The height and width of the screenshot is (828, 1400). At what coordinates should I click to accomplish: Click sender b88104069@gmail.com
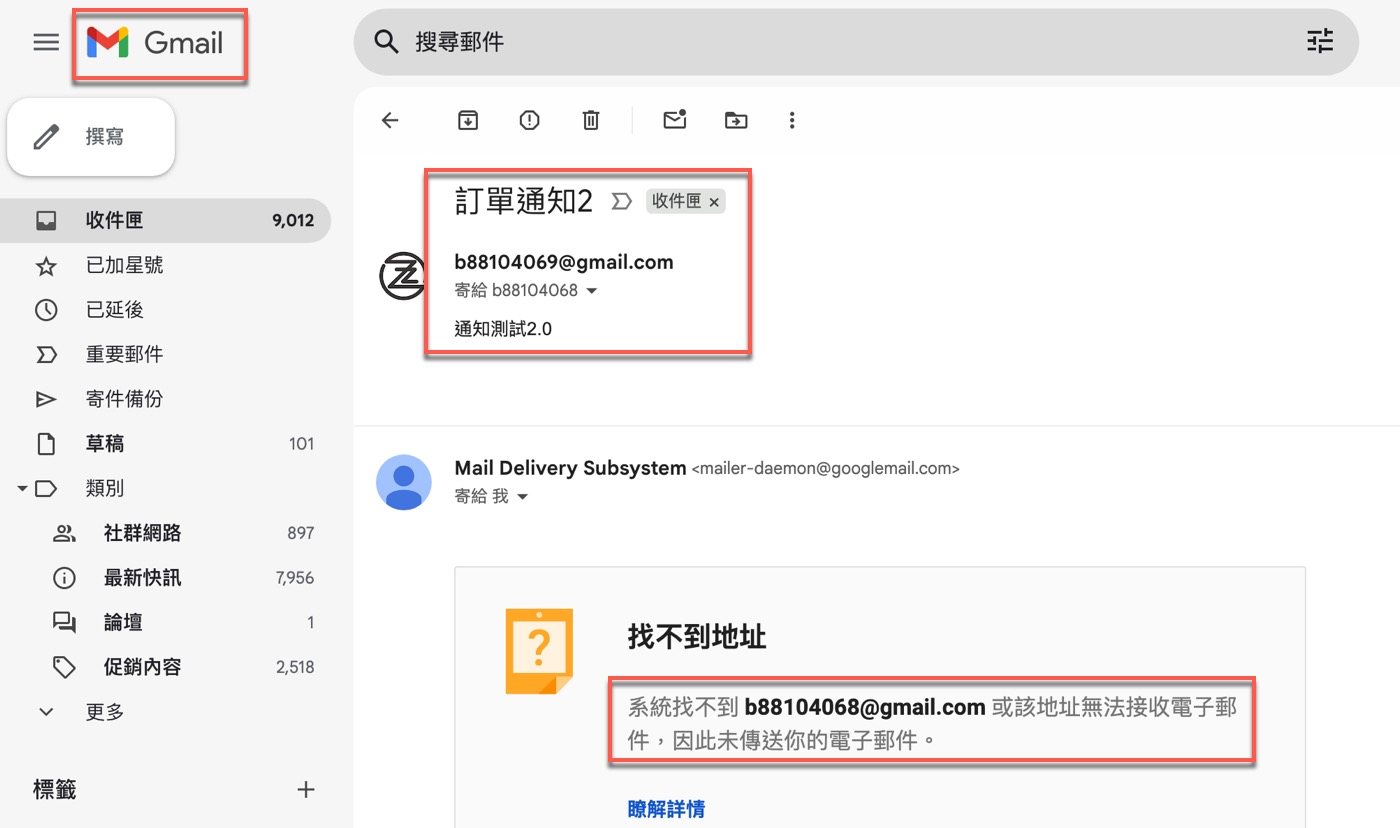(564, 262)
